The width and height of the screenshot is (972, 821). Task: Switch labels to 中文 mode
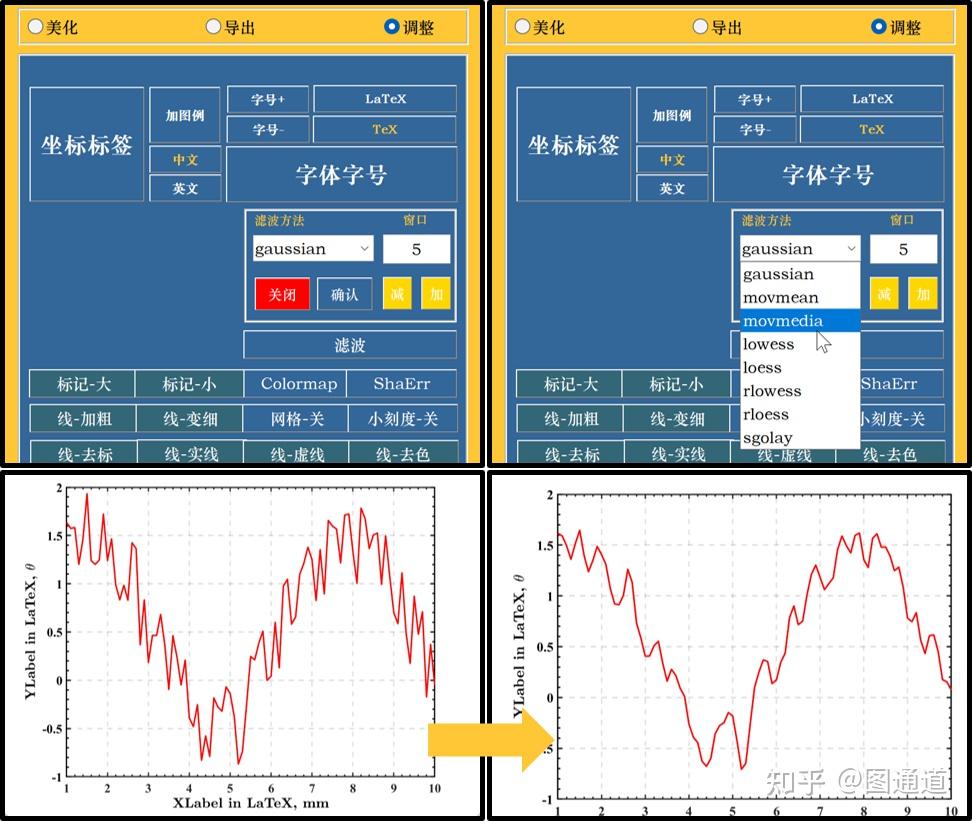[x=185, y=160]
